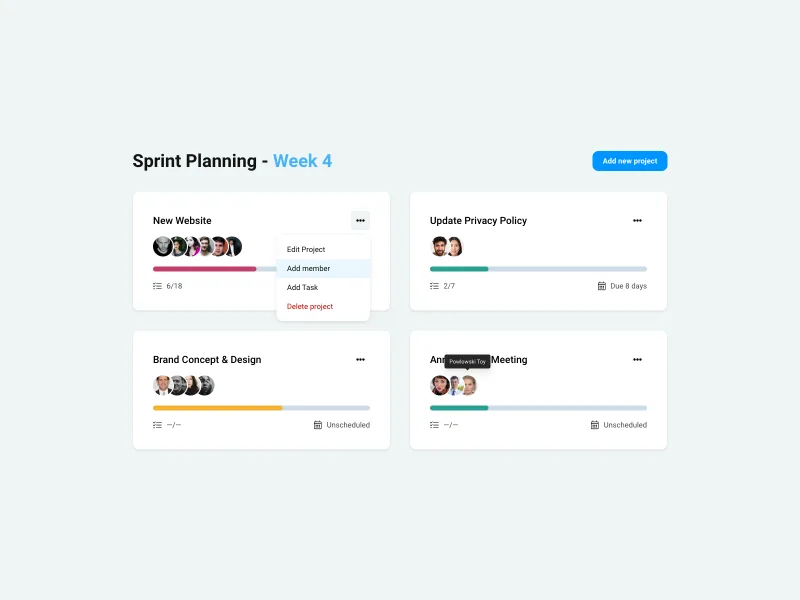This screenshot has height=600, width=800.
Task: Select the Delete project option
Action: tap(311, 306)
